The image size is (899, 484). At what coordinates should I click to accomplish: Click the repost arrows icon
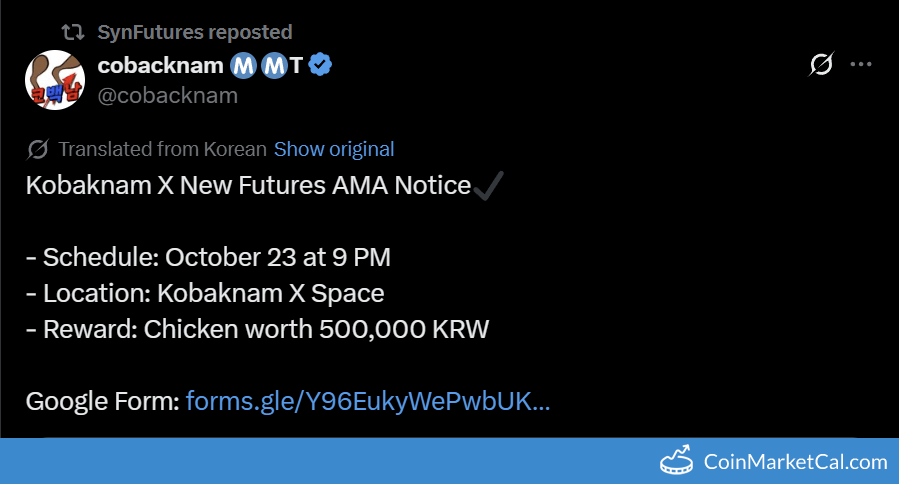tap(73, 32)
